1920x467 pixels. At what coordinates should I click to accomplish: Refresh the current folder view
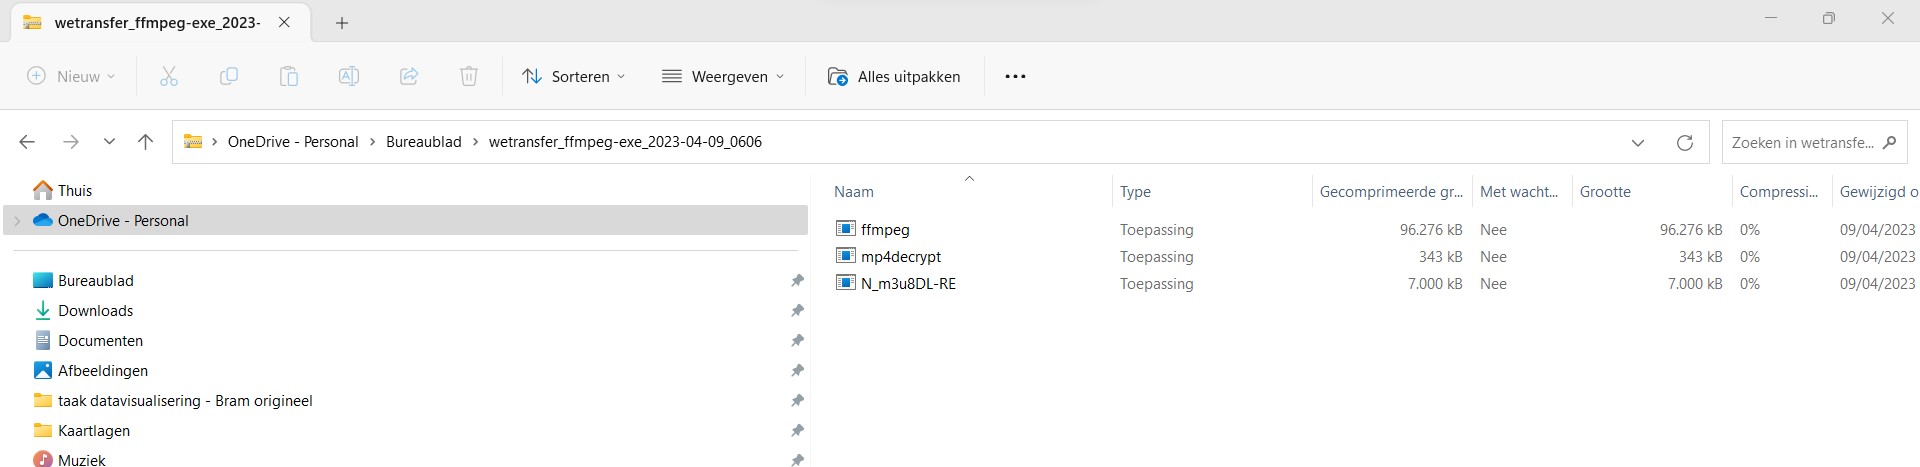click(1685, 142)
